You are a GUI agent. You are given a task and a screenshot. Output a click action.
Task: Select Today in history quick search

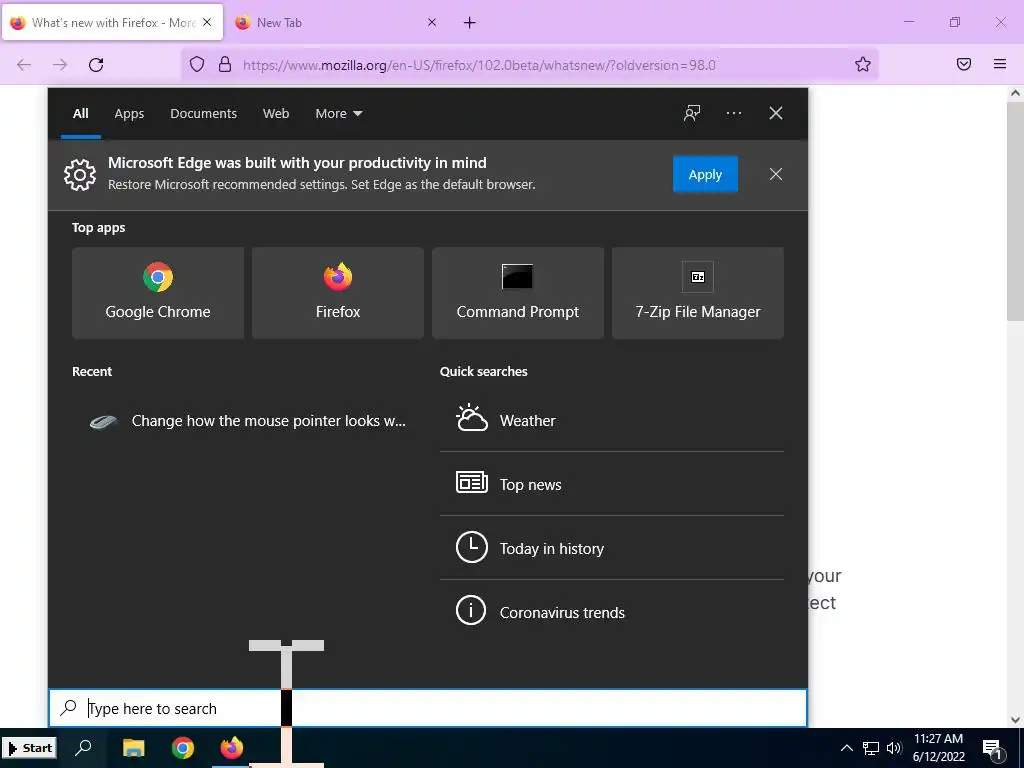pyautogui.click(x=612, y=548)
